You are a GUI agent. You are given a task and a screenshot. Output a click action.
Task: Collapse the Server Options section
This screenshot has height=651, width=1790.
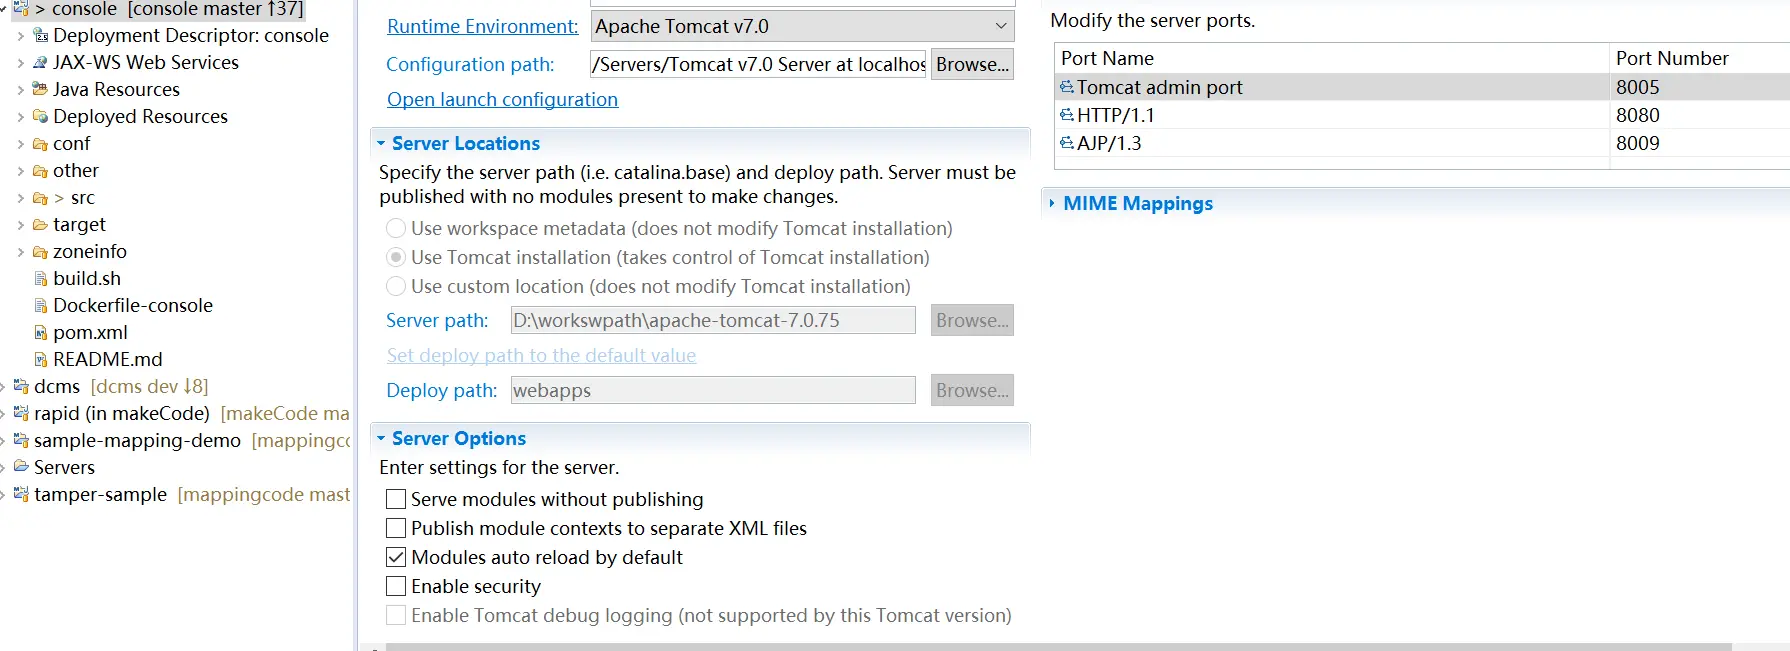click(381, 439)
